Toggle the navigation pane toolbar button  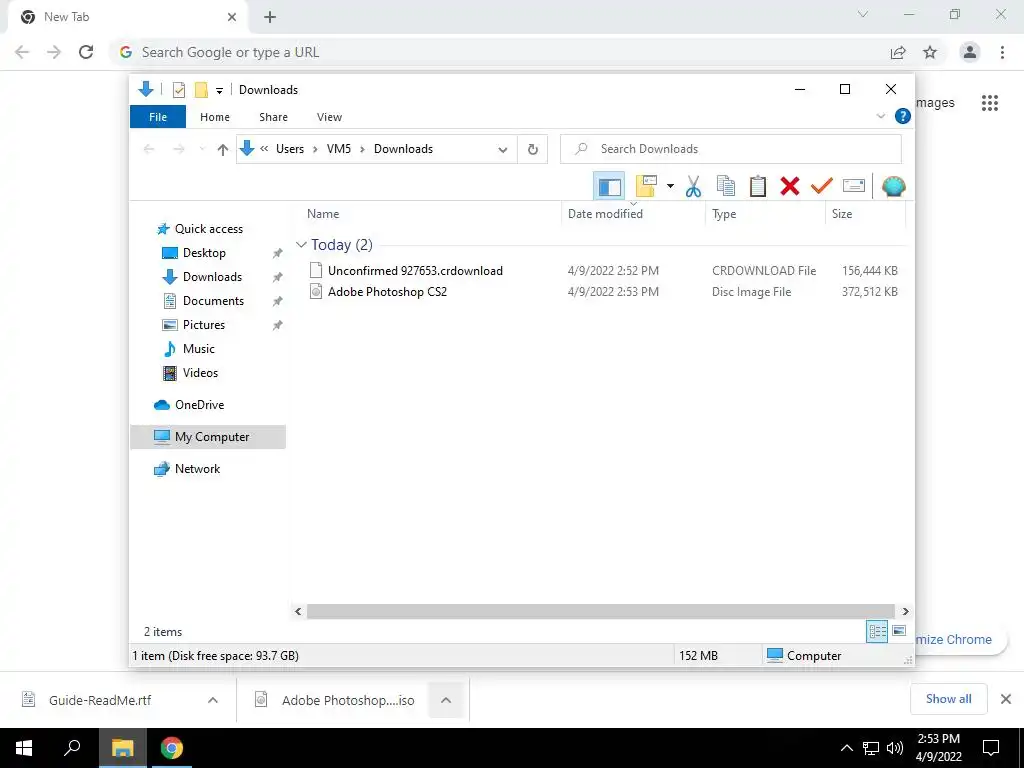pyautogui.click(x=609, y=187)
